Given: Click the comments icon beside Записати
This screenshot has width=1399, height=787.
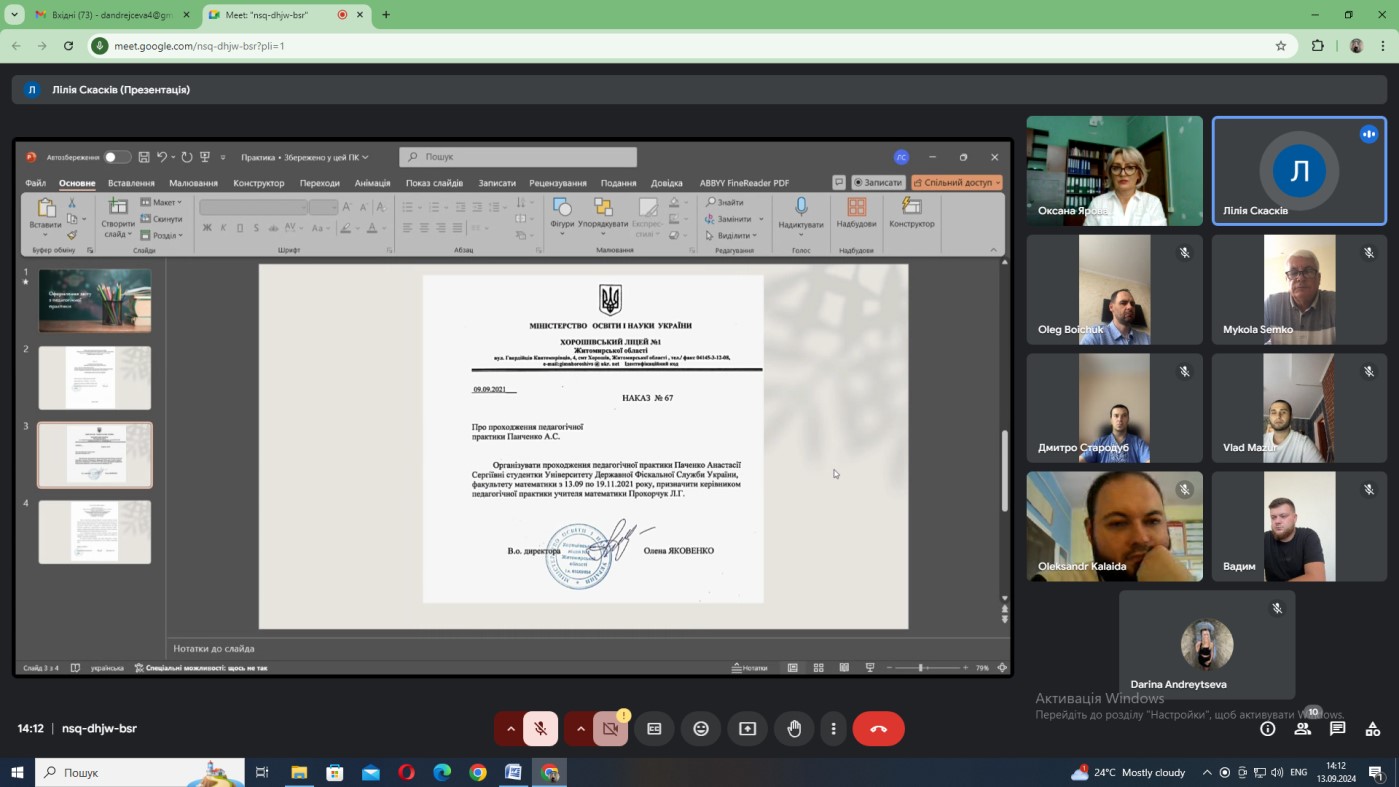Looking at the screenshot, I should pos(839,183).
